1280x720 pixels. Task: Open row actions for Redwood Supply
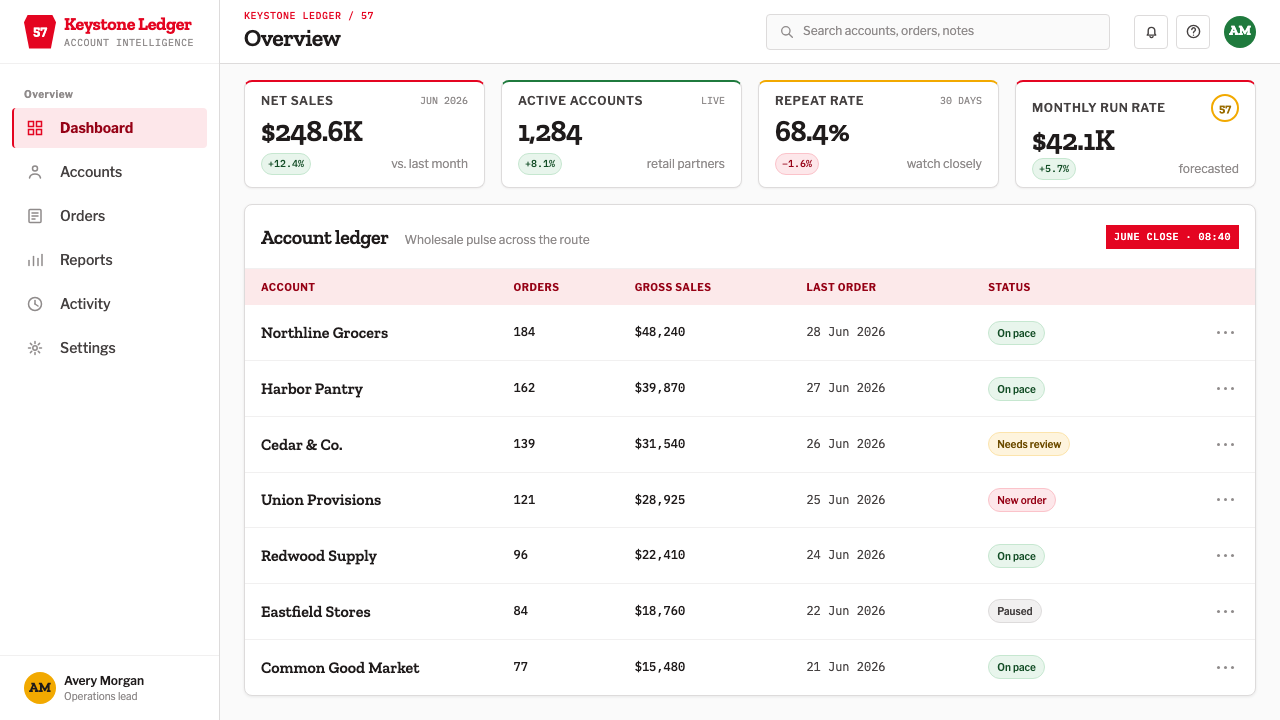[x=1225, y=556]
